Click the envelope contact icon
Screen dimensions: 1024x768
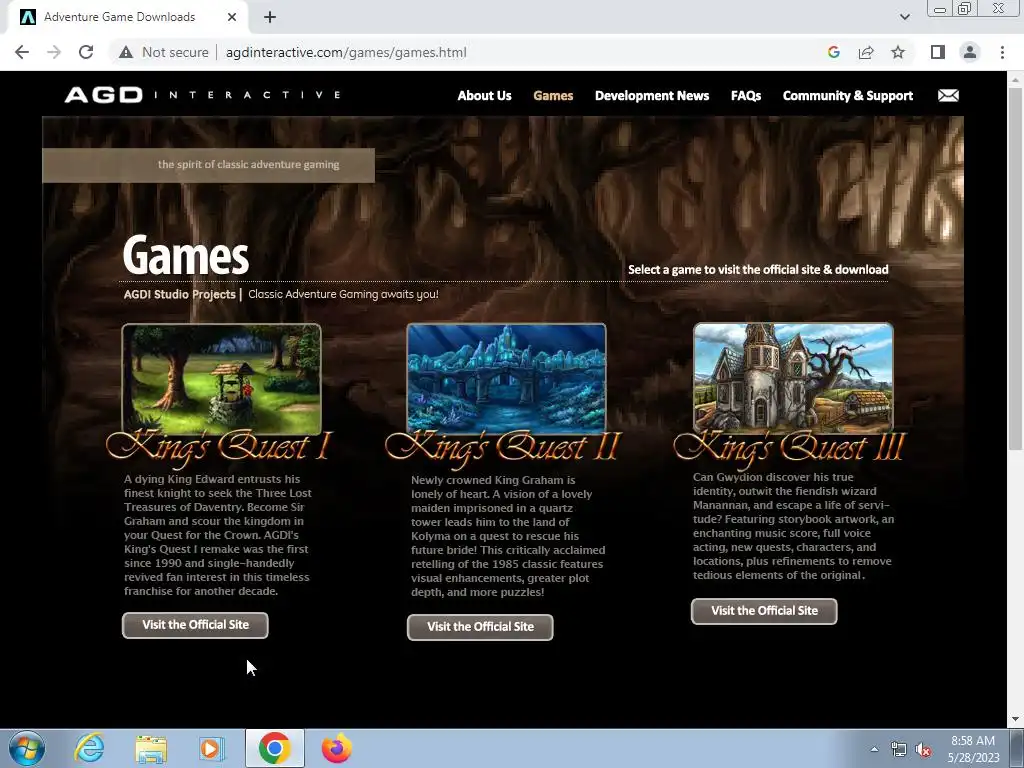pyautogui.click(x=948, y=95)
